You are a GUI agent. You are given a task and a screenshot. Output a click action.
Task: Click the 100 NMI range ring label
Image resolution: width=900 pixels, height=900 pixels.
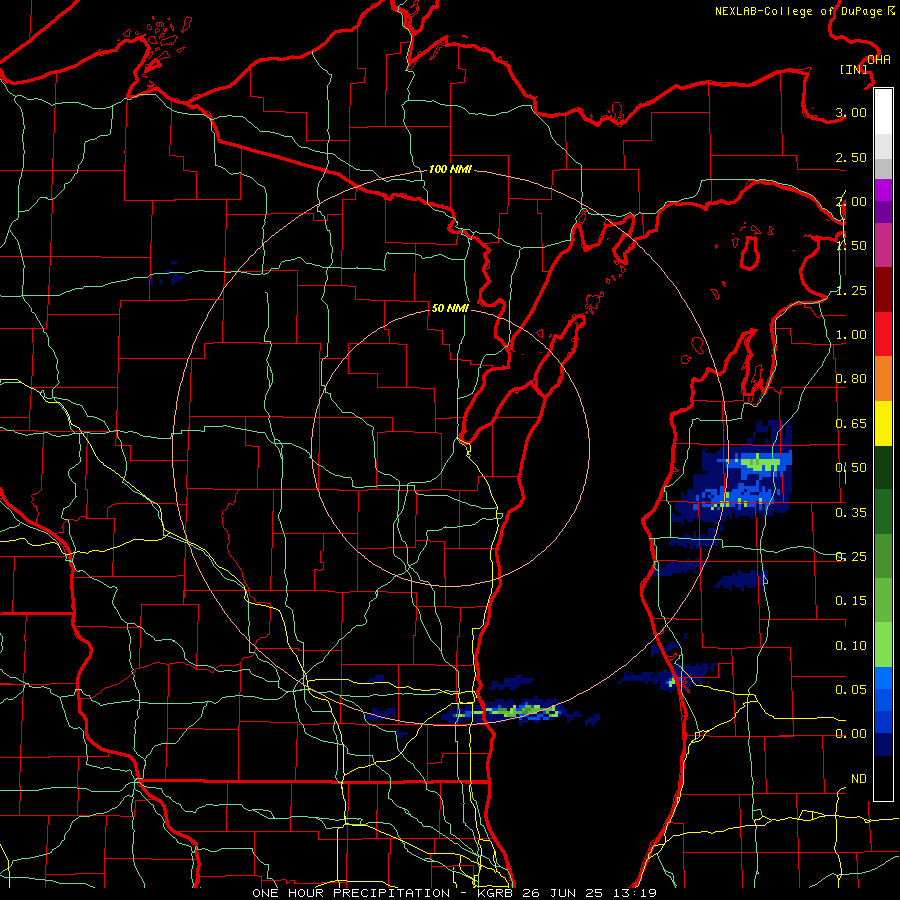[x=450, y=169]
